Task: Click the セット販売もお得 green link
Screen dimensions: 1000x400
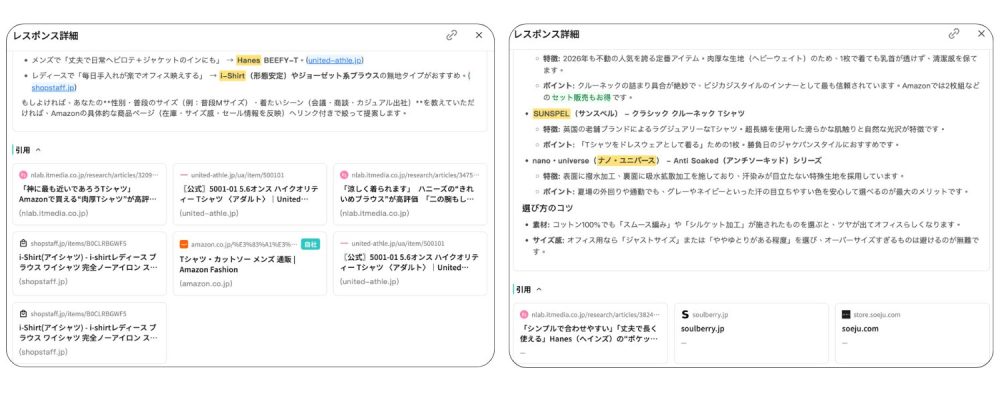Action: [580, 98]
